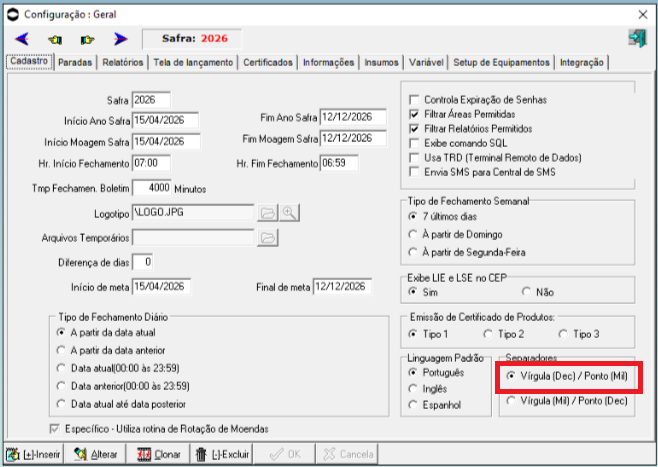Click the Fim Ano Safra date field
The width and height of the screenshot is (658, 467).
tap(353, 117)
